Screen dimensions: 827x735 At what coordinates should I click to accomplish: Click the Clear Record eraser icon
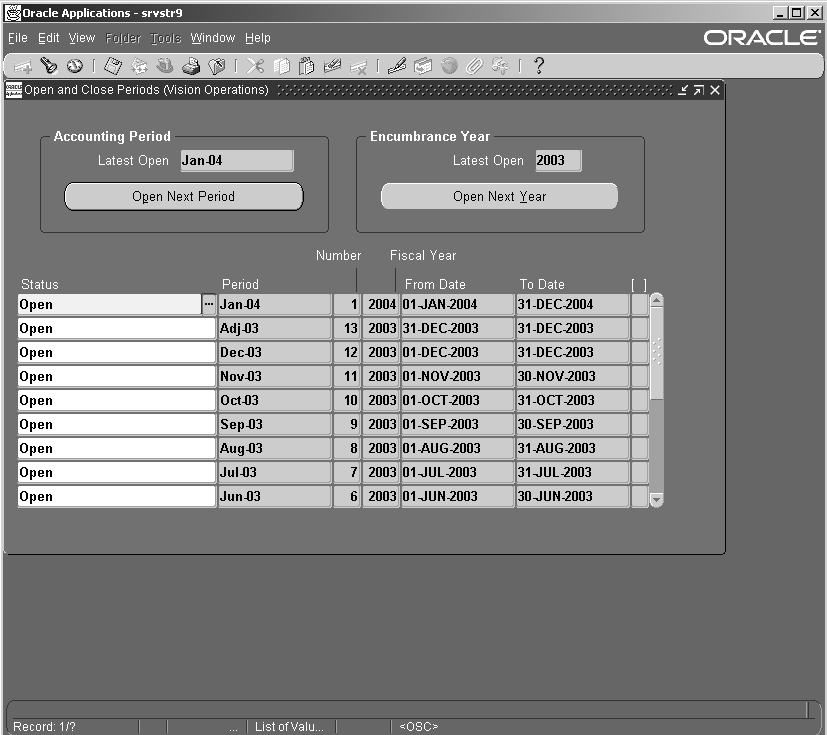pyautogui.click(x=332, y=66)
